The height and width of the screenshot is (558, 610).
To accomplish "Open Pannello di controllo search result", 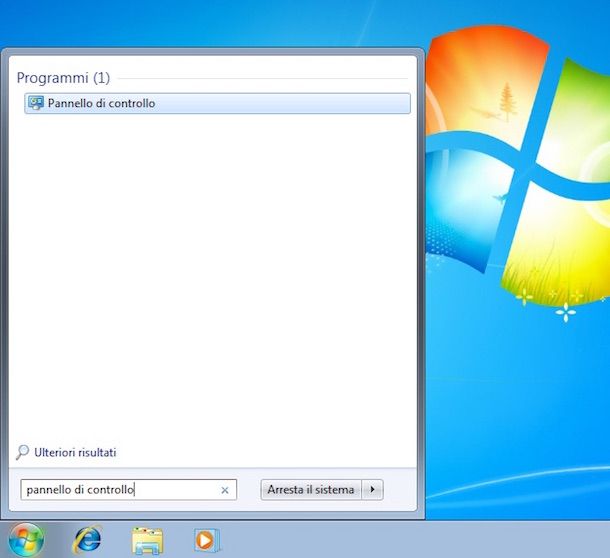I will pos(217,103).
